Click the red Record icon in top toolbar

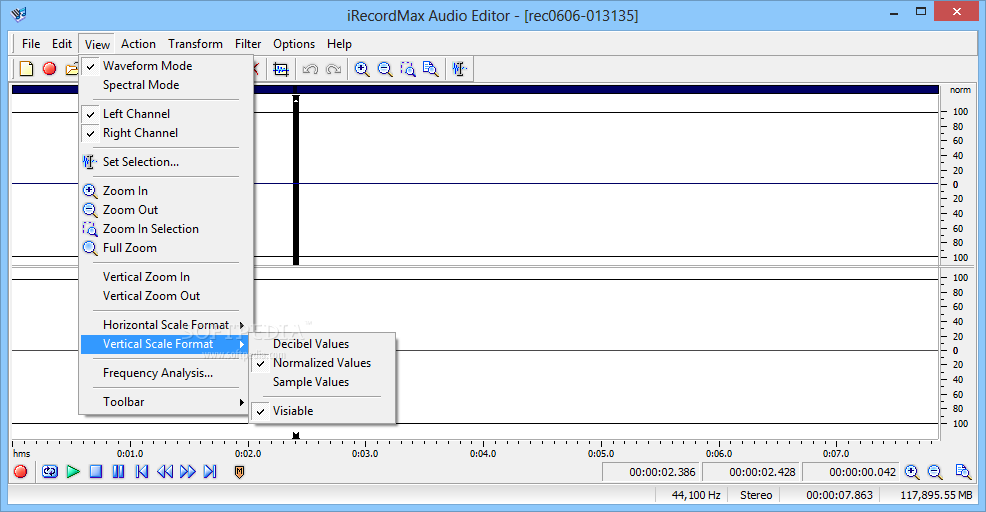pyautogui.click(x=49, y=69)
